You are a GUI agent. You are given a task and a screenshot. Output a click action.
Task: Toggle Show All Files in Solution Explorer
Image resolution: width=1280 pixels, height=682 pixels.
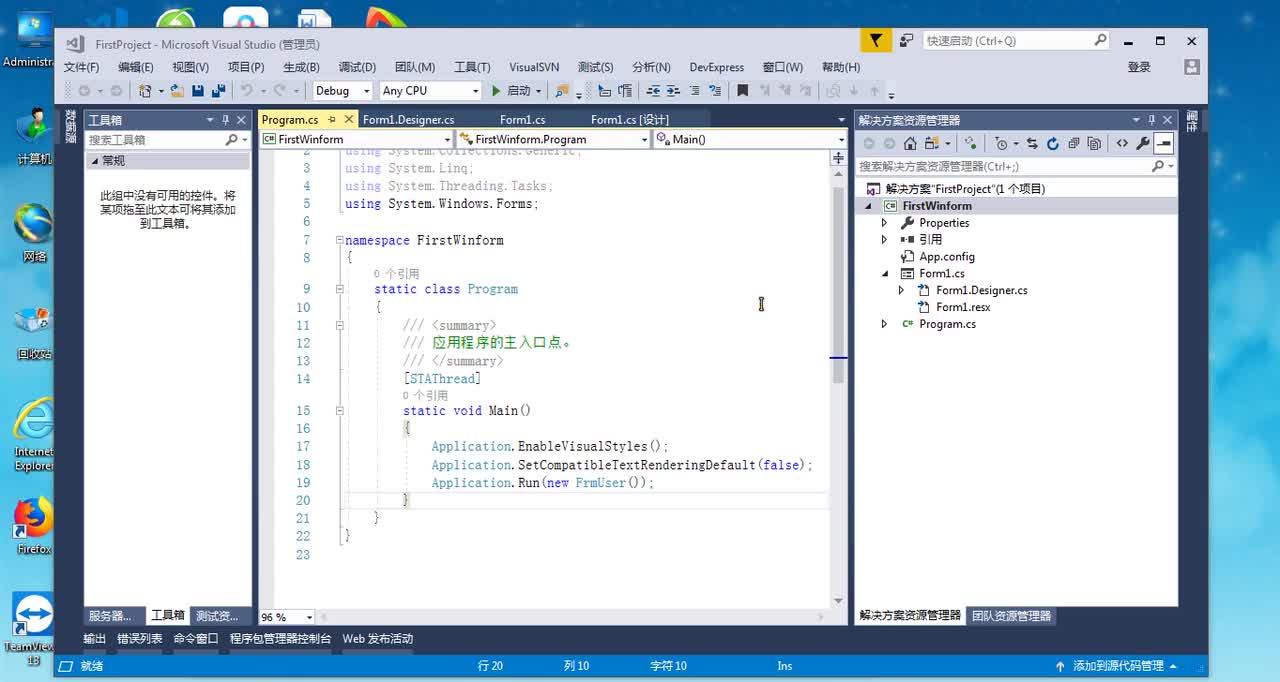(x=1094, y=144)
